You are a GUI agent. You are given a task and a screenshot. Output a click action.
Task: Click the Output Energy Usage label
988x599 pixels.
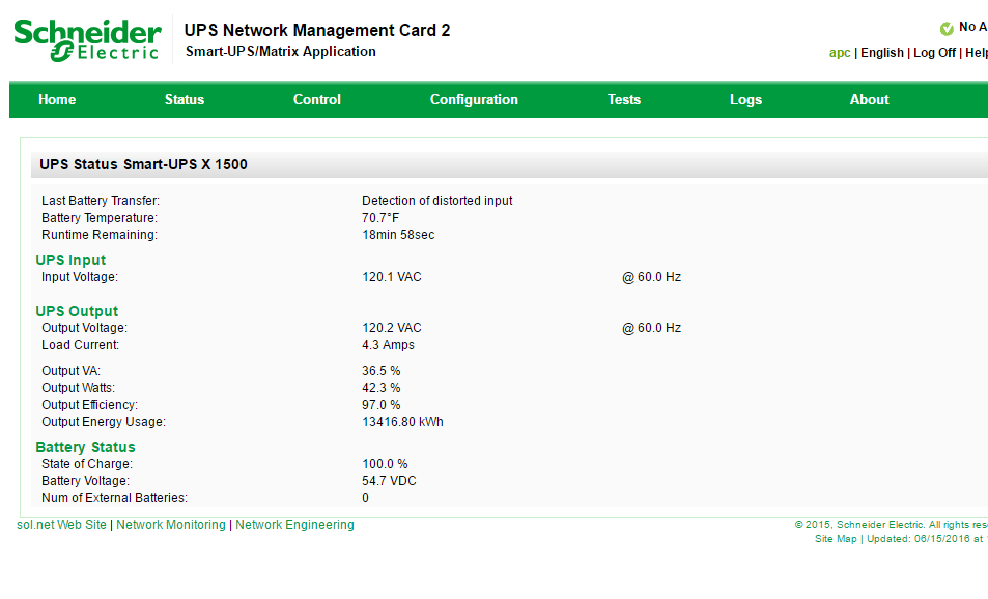click(104, 422)
